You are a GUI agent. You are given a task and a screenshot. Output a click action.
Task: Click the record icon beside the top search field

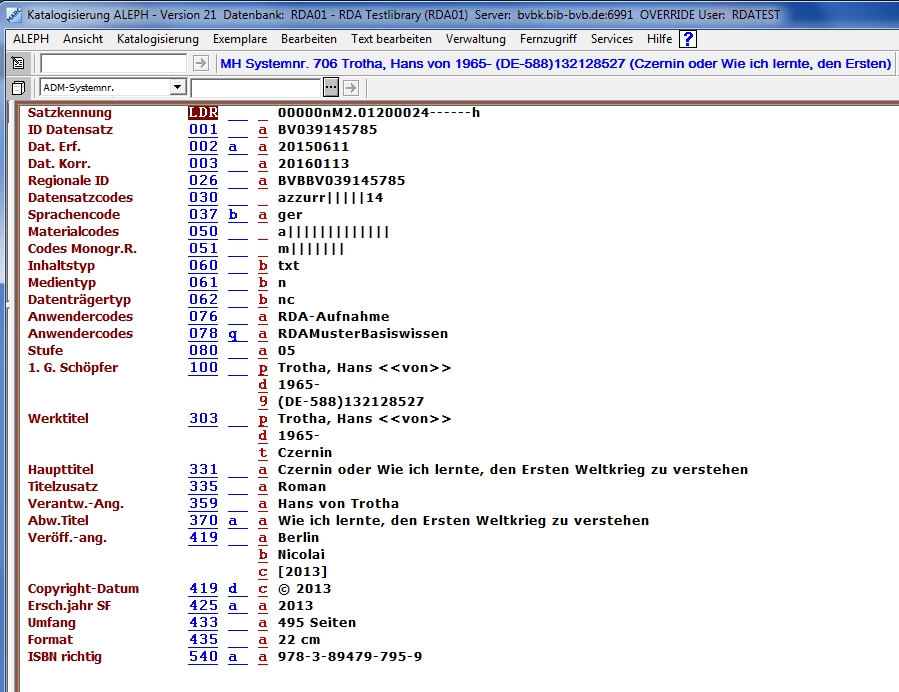point(17,63)
